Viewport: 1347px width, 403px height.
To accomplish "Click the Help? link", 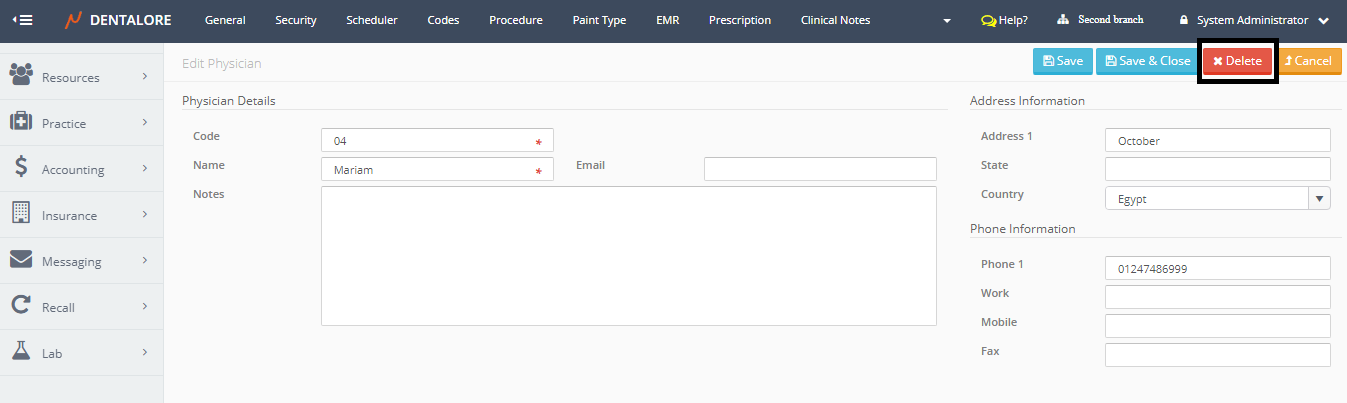I will pos(1004,20).
